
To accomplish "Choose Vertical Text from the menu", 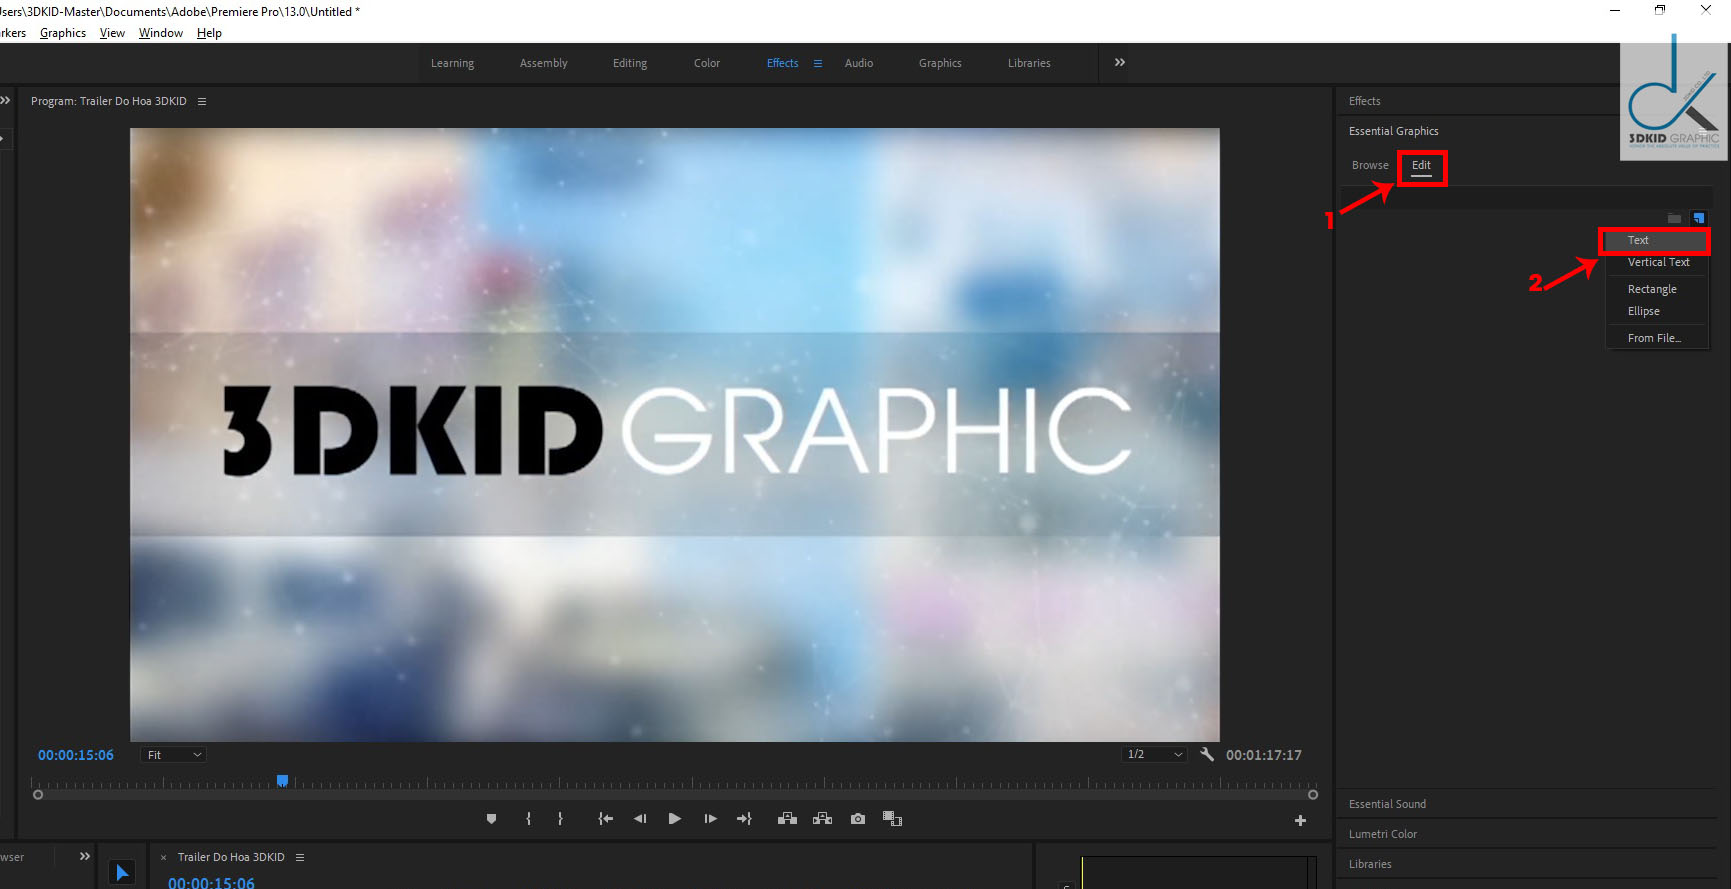I will [1657, 262].
